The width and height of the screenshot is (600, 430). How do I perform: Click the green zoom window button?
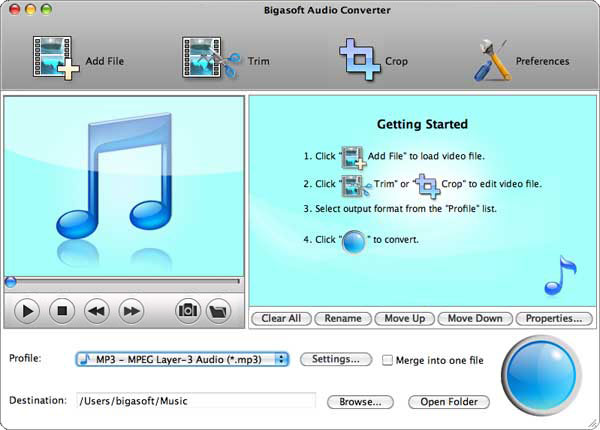(x=46, y=9)
